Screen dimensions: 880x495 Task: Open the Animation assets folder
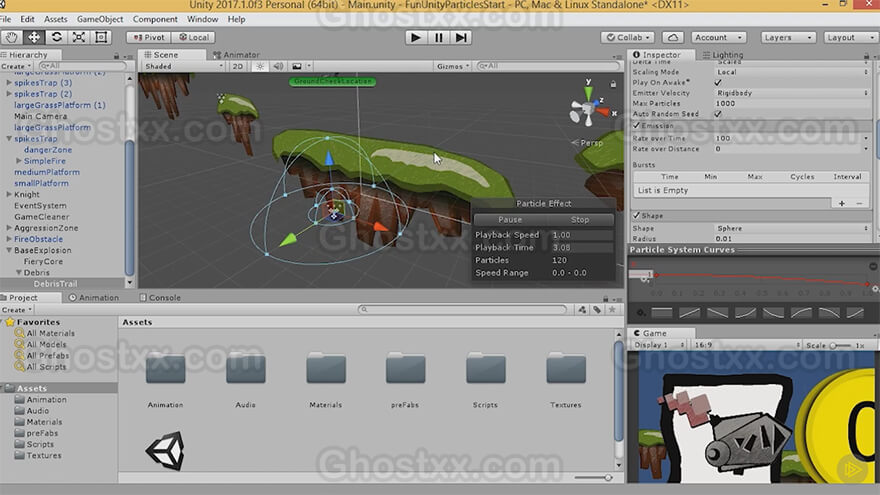pos(166,369)
